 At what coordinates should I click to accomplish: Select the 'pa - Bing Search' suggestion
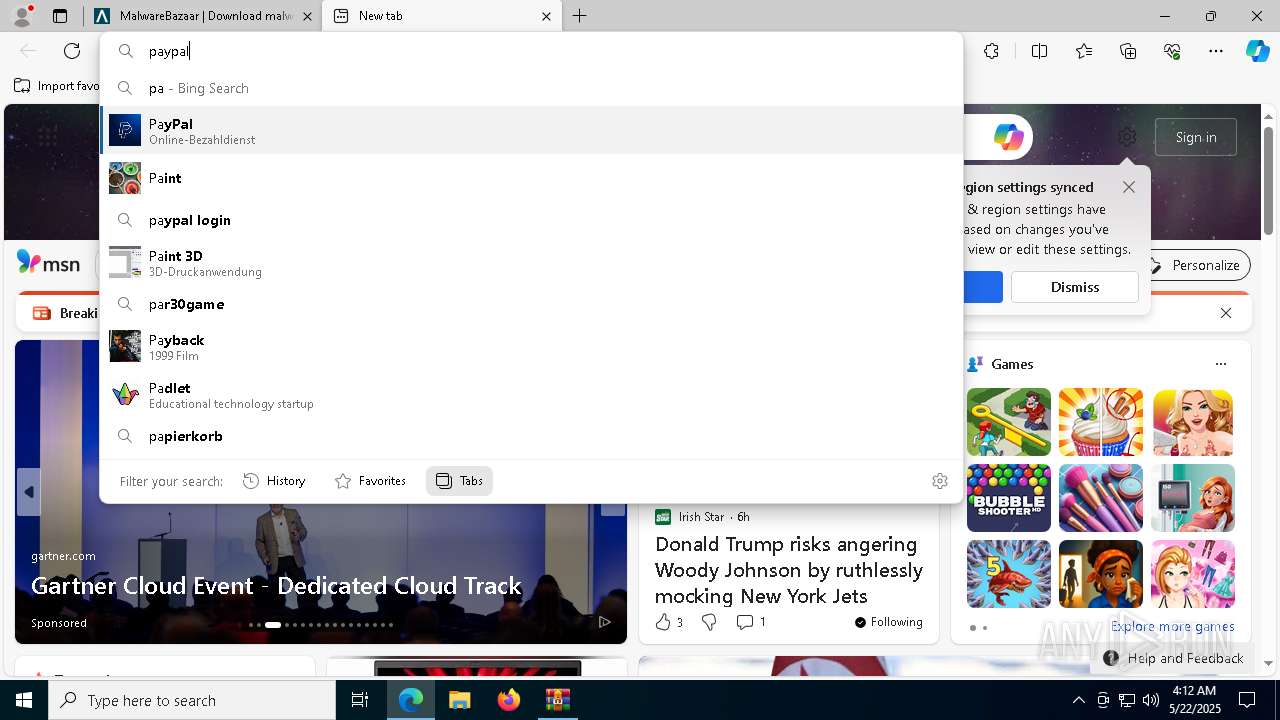(531, 88)
